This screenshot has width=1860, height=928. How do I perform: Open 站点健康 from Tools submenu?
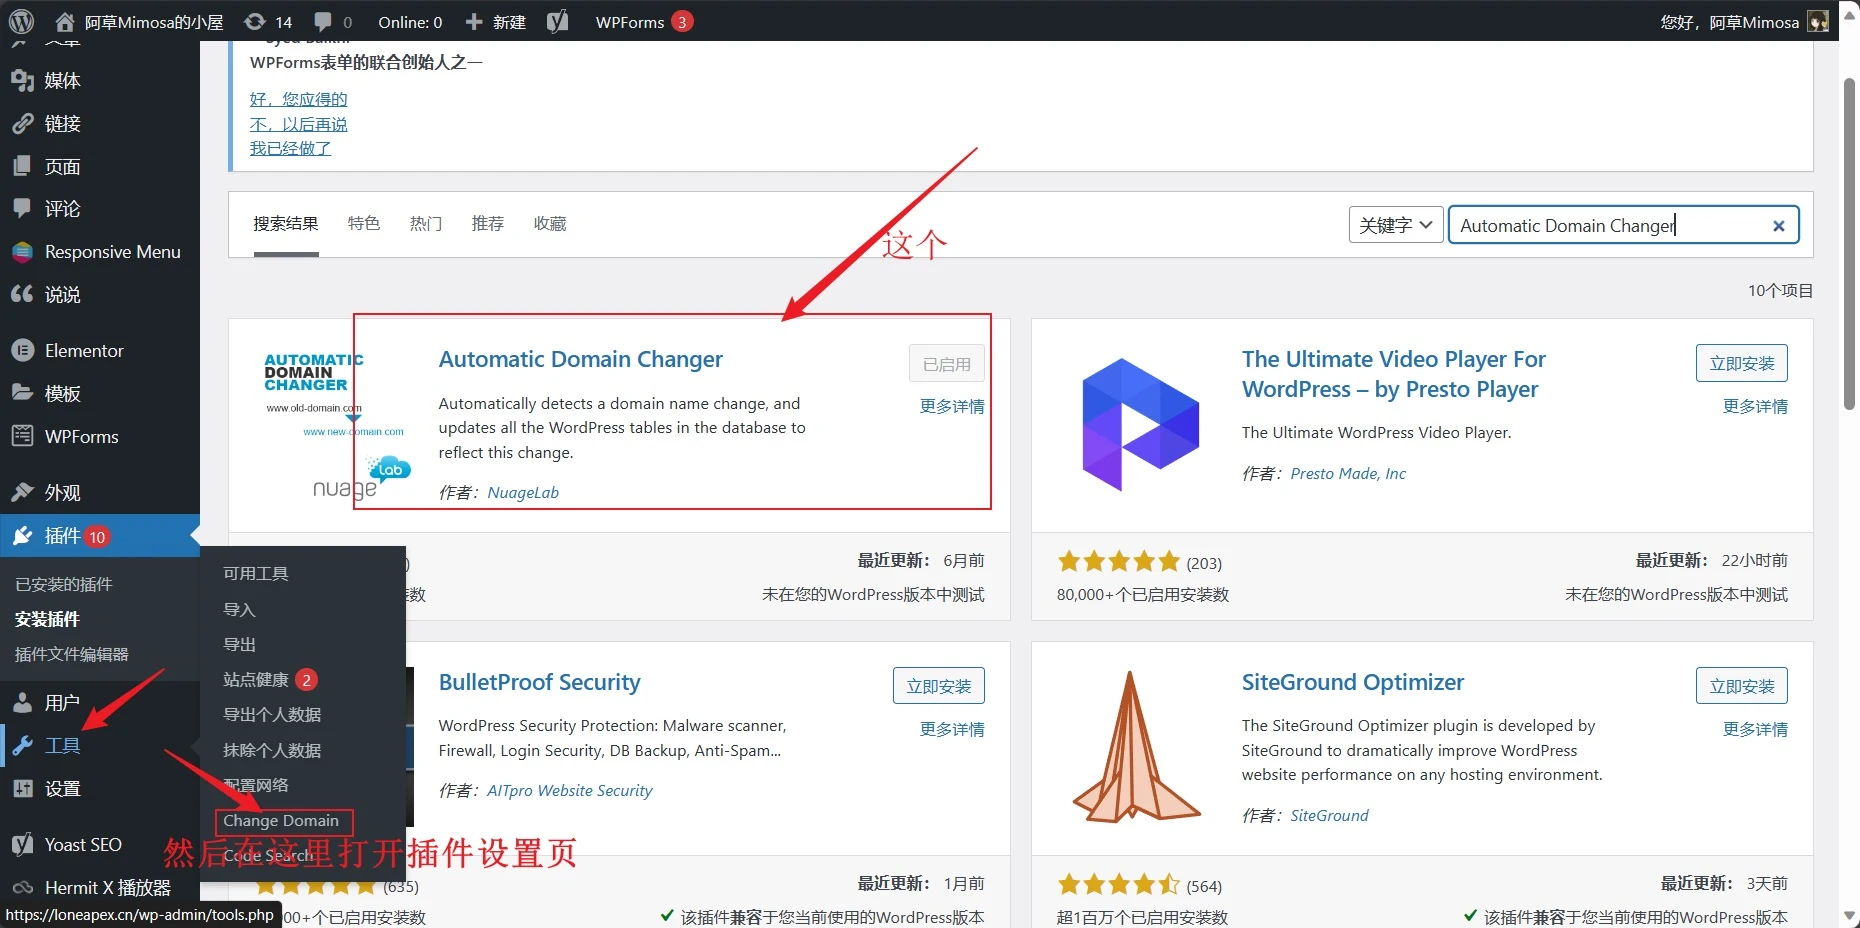point(256,680)
